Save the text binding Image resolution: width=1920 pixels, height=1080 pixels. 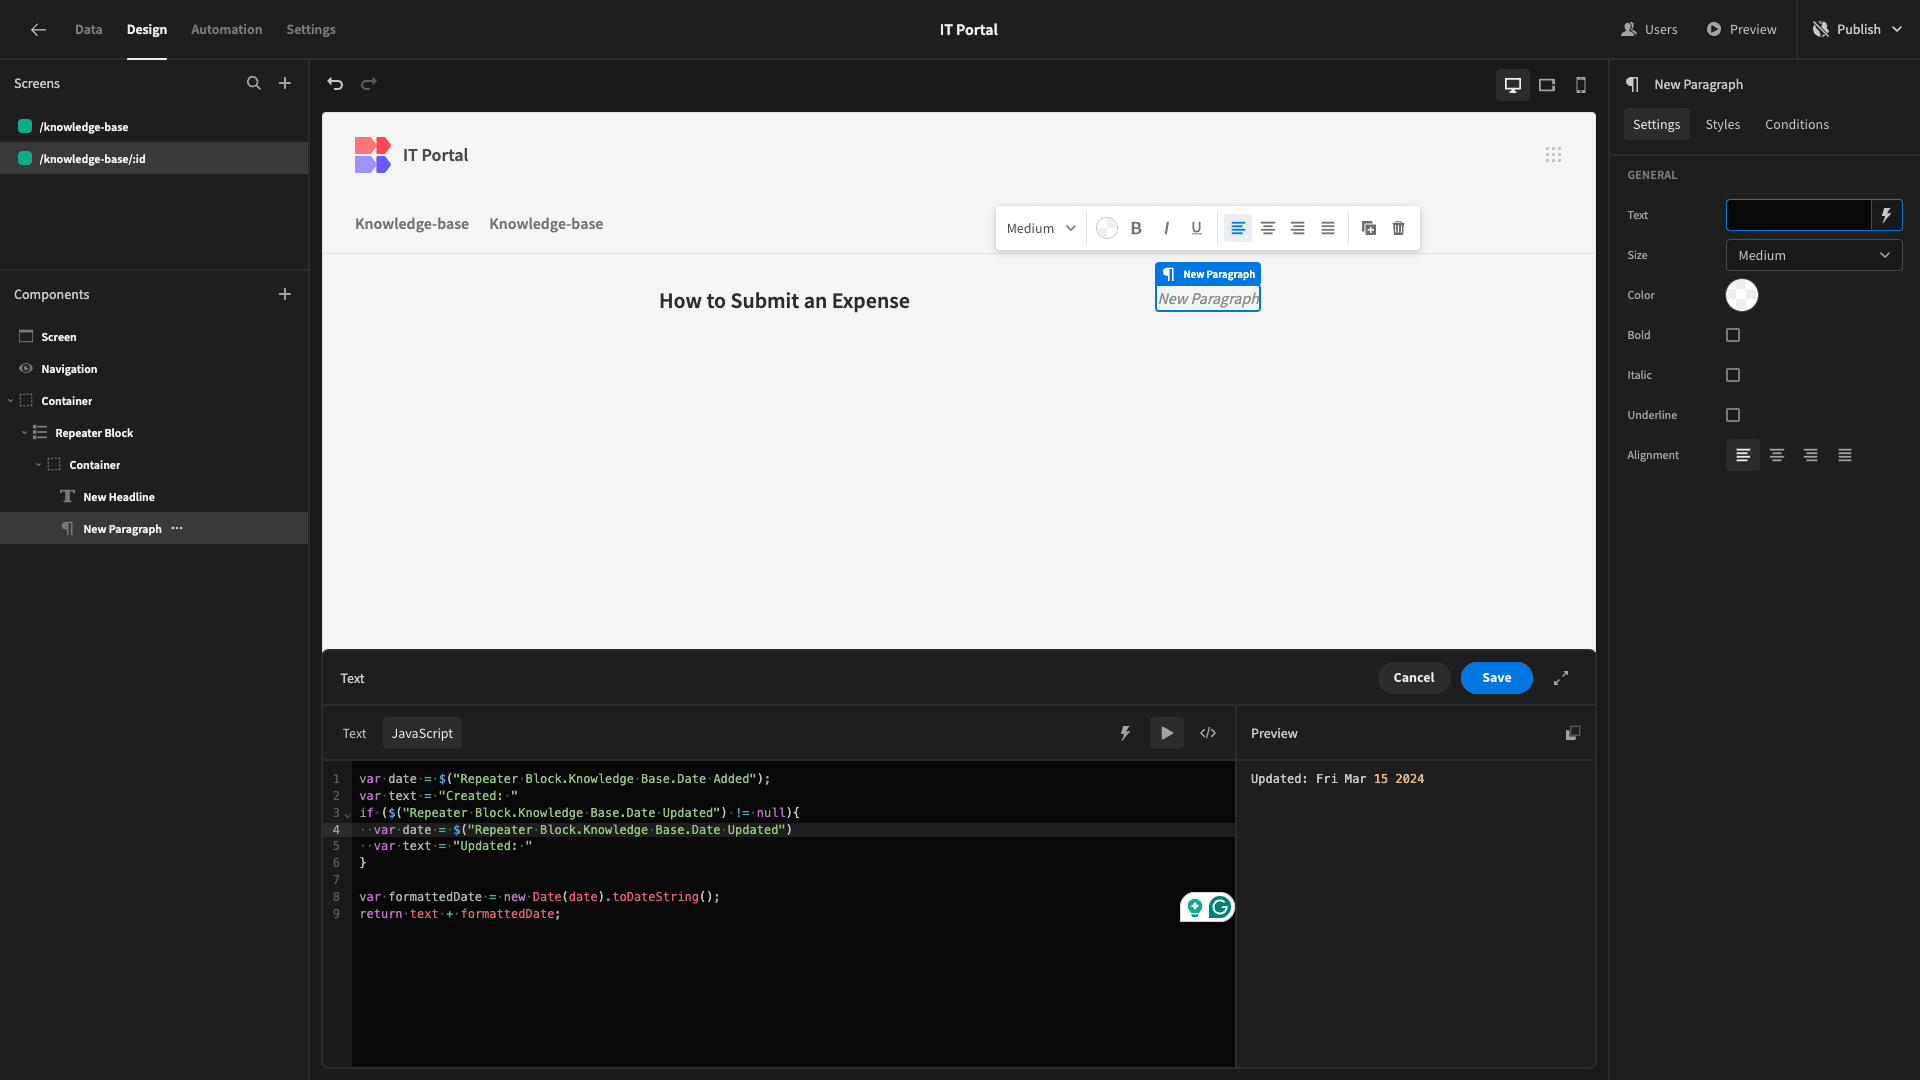pyautogui.click(x=1497, y=678)
